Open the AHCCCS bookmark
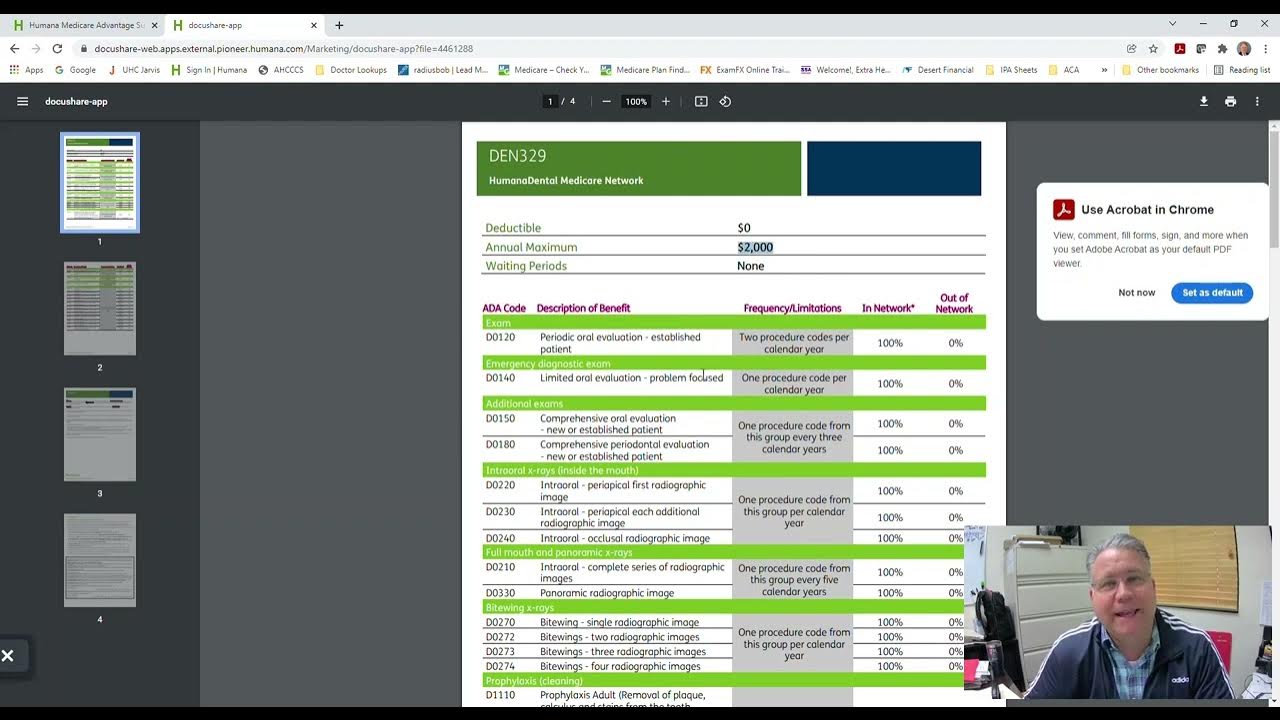1280x720 pixels. 281,70
